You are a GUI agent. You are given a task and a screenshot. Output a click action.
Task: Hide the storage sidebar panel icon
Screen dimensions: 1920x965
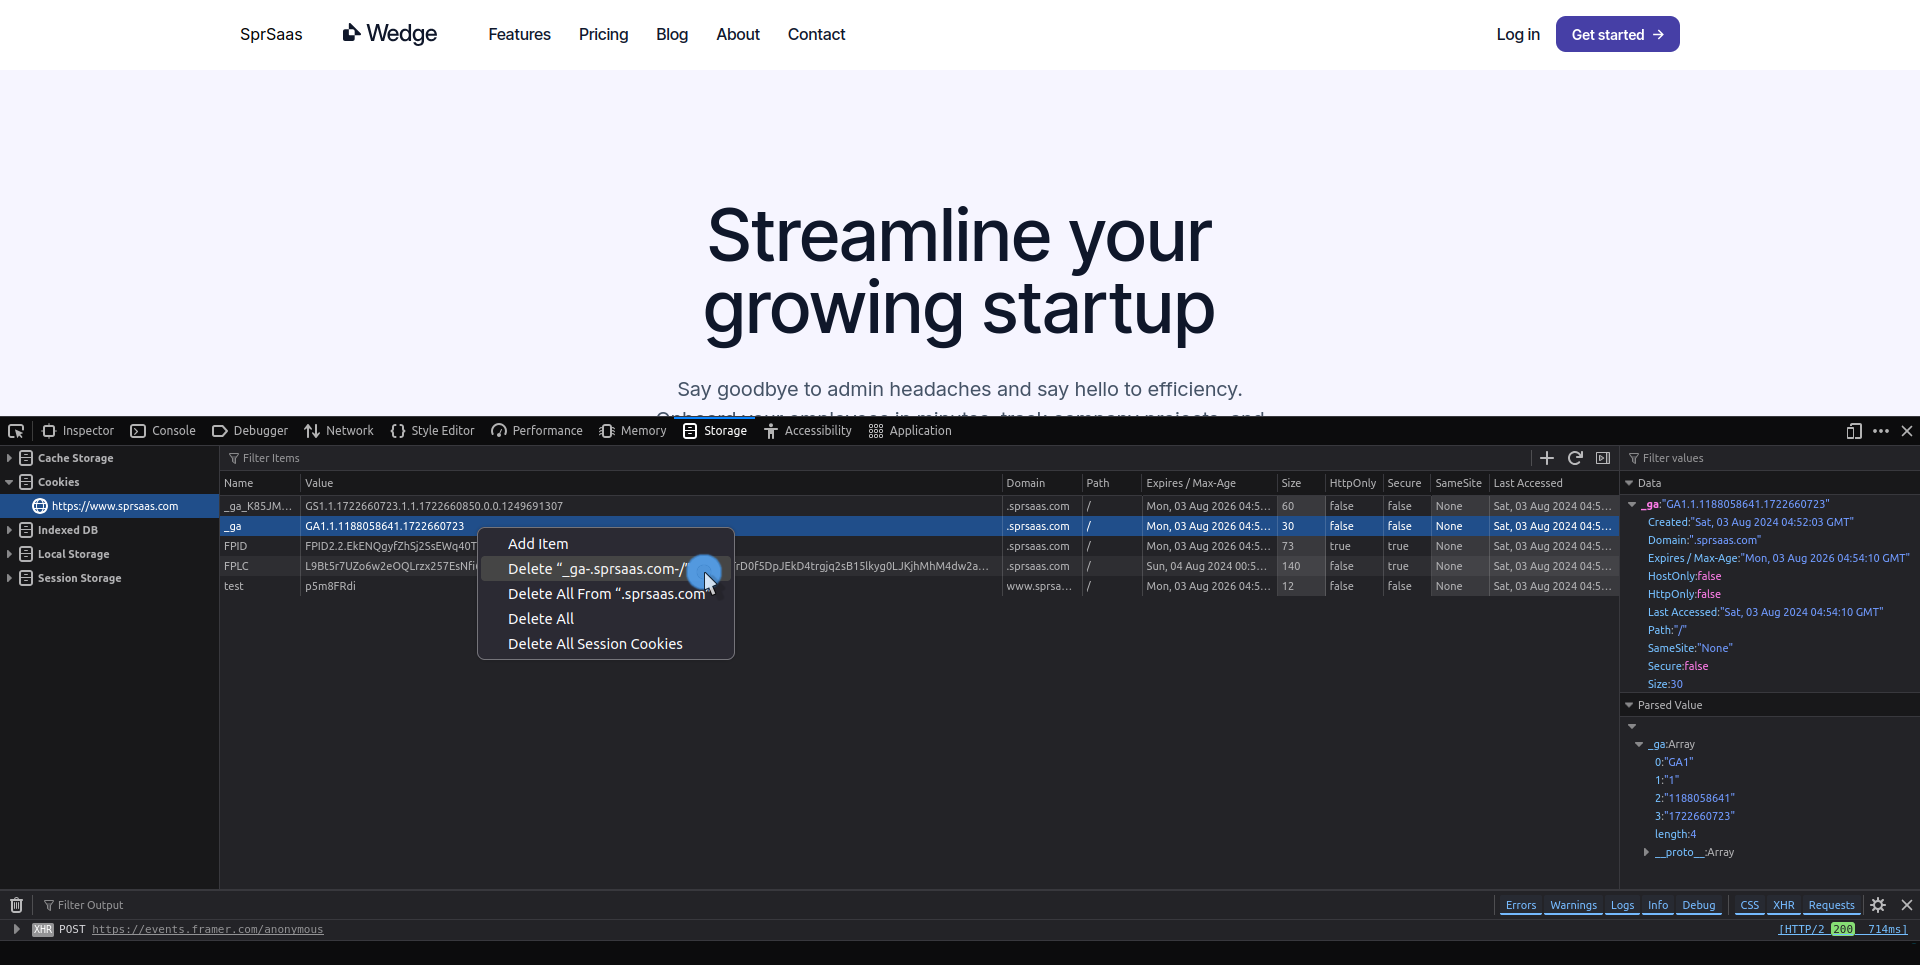tap(1603, 458)
